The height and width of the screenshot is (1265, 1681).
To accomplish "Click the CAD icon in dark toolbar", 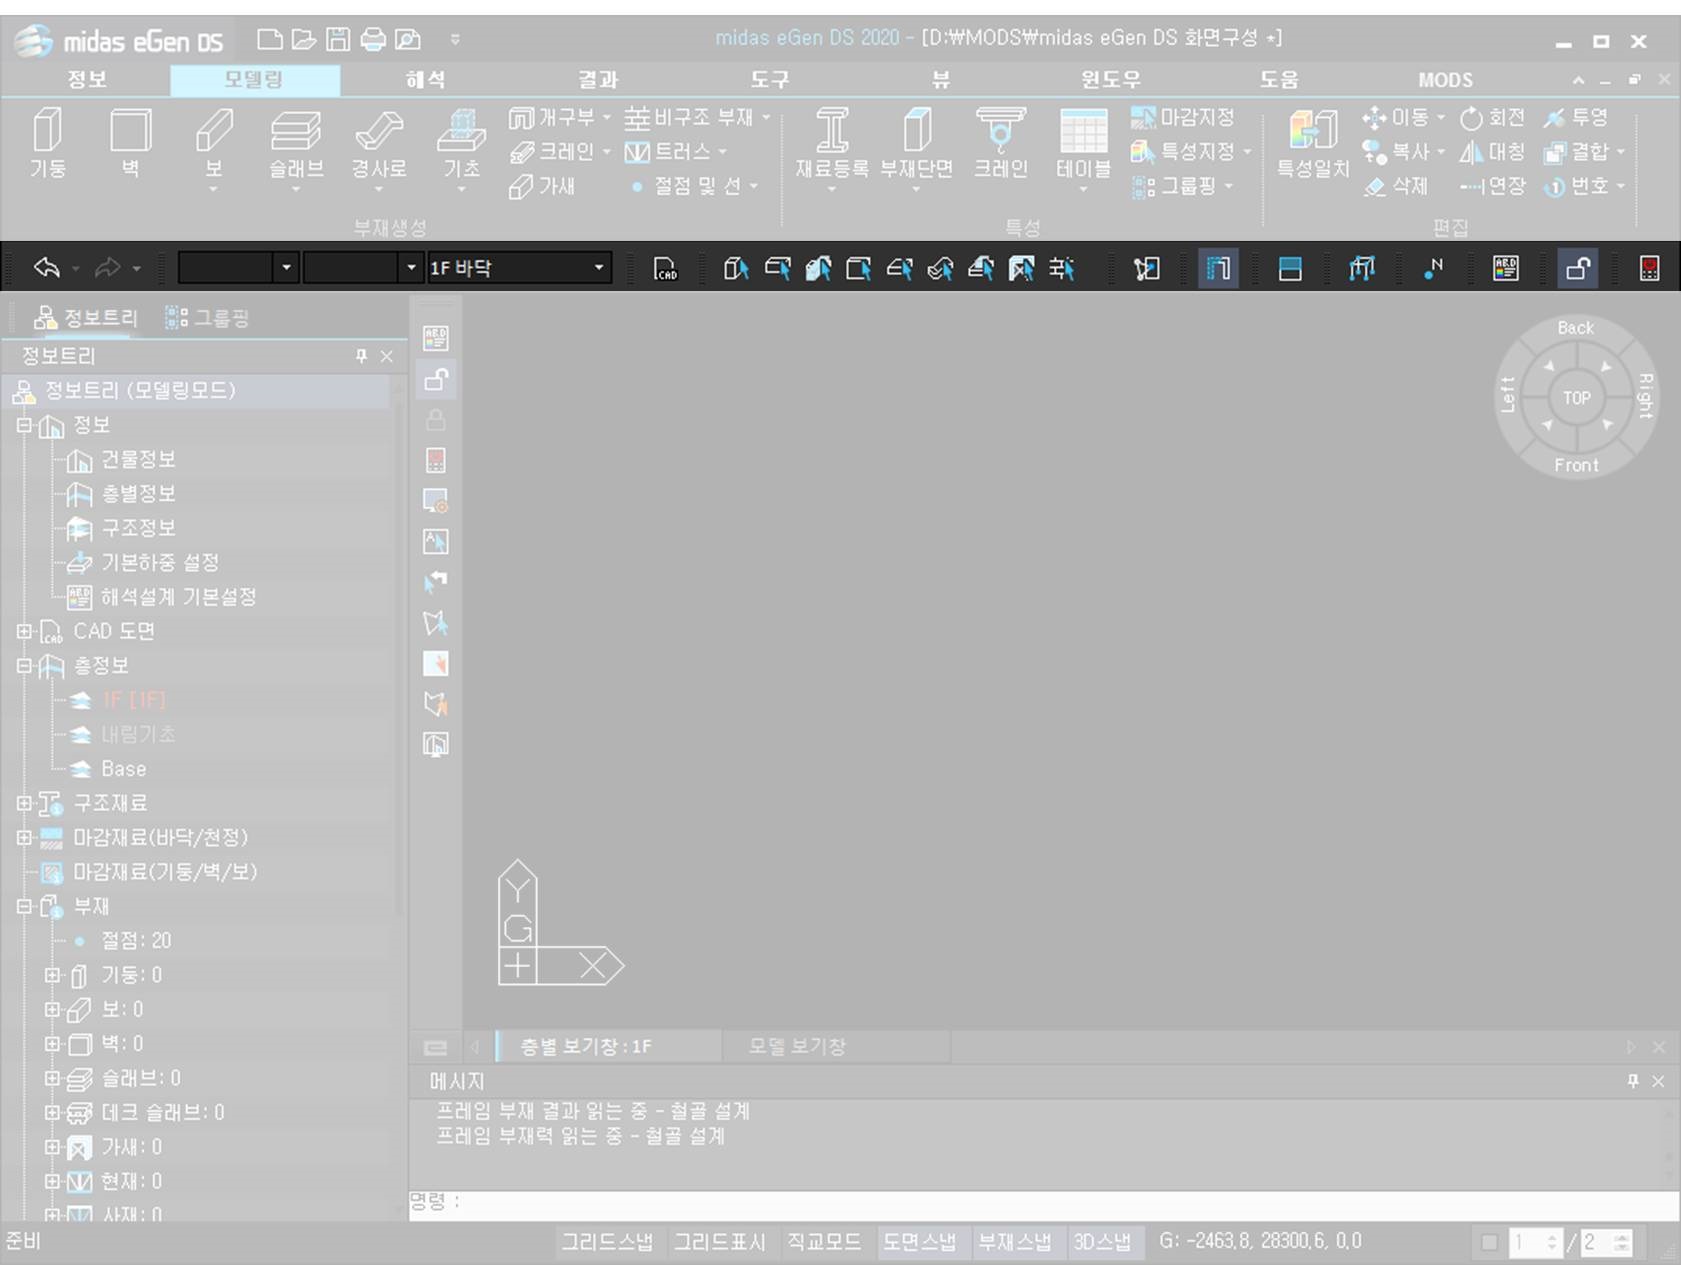I will tap(665, 268).
